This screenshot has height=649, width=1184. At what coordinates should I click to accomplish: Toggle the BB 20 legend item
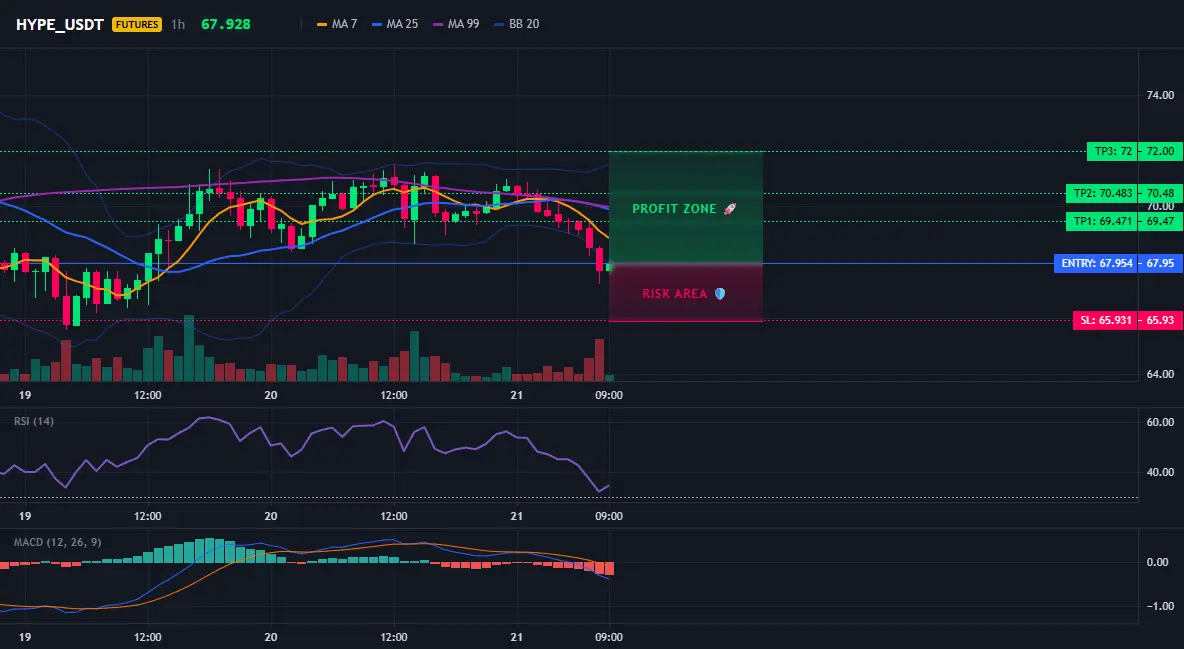tap(516, 24)
